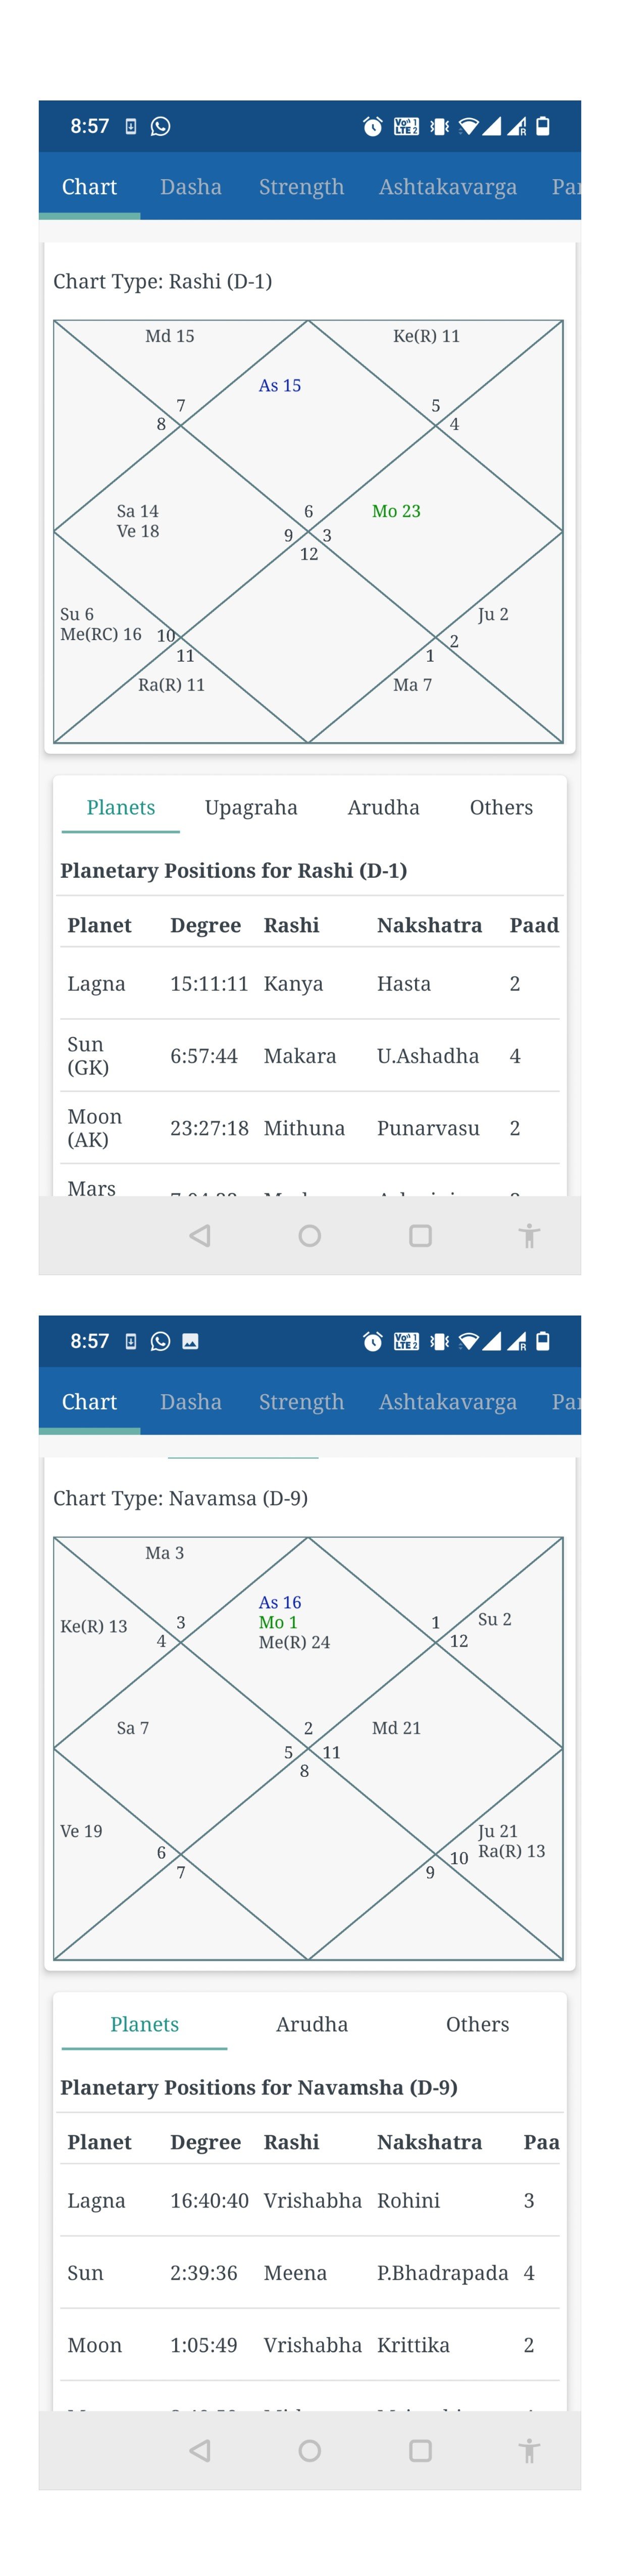
Task: Tap the alarm clock icon above the Navamsa chart
Action: pyautogui.click(x=372, y=1341)
